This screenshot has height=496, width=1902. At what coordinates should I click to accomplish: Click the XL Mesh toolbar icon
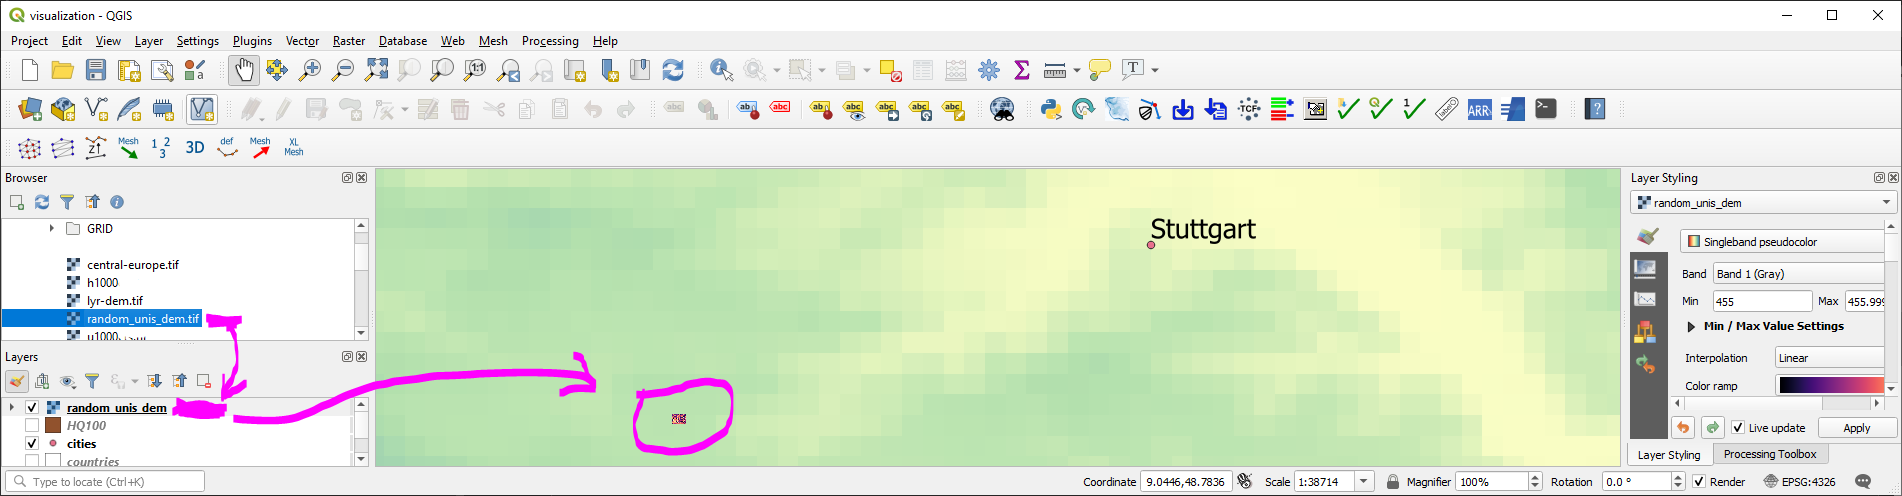(x=293, y=148)
